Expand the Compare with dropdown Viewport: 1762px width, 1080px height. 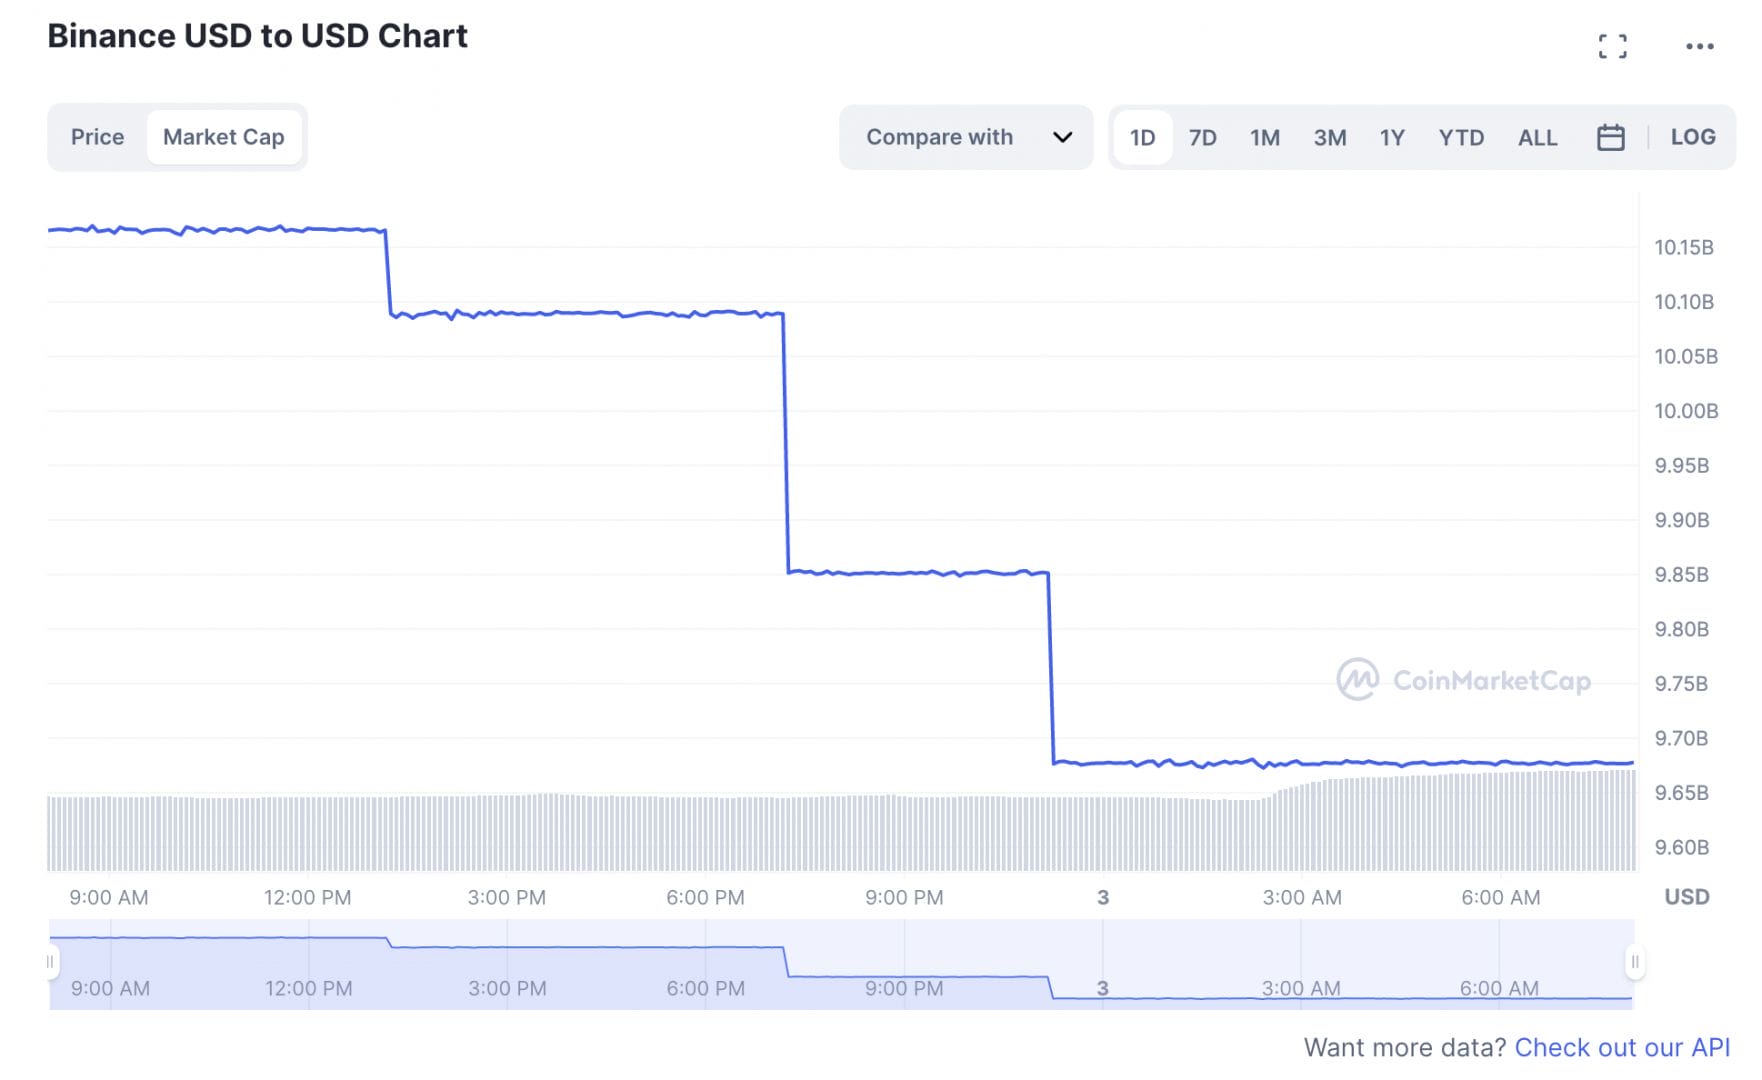939,137
